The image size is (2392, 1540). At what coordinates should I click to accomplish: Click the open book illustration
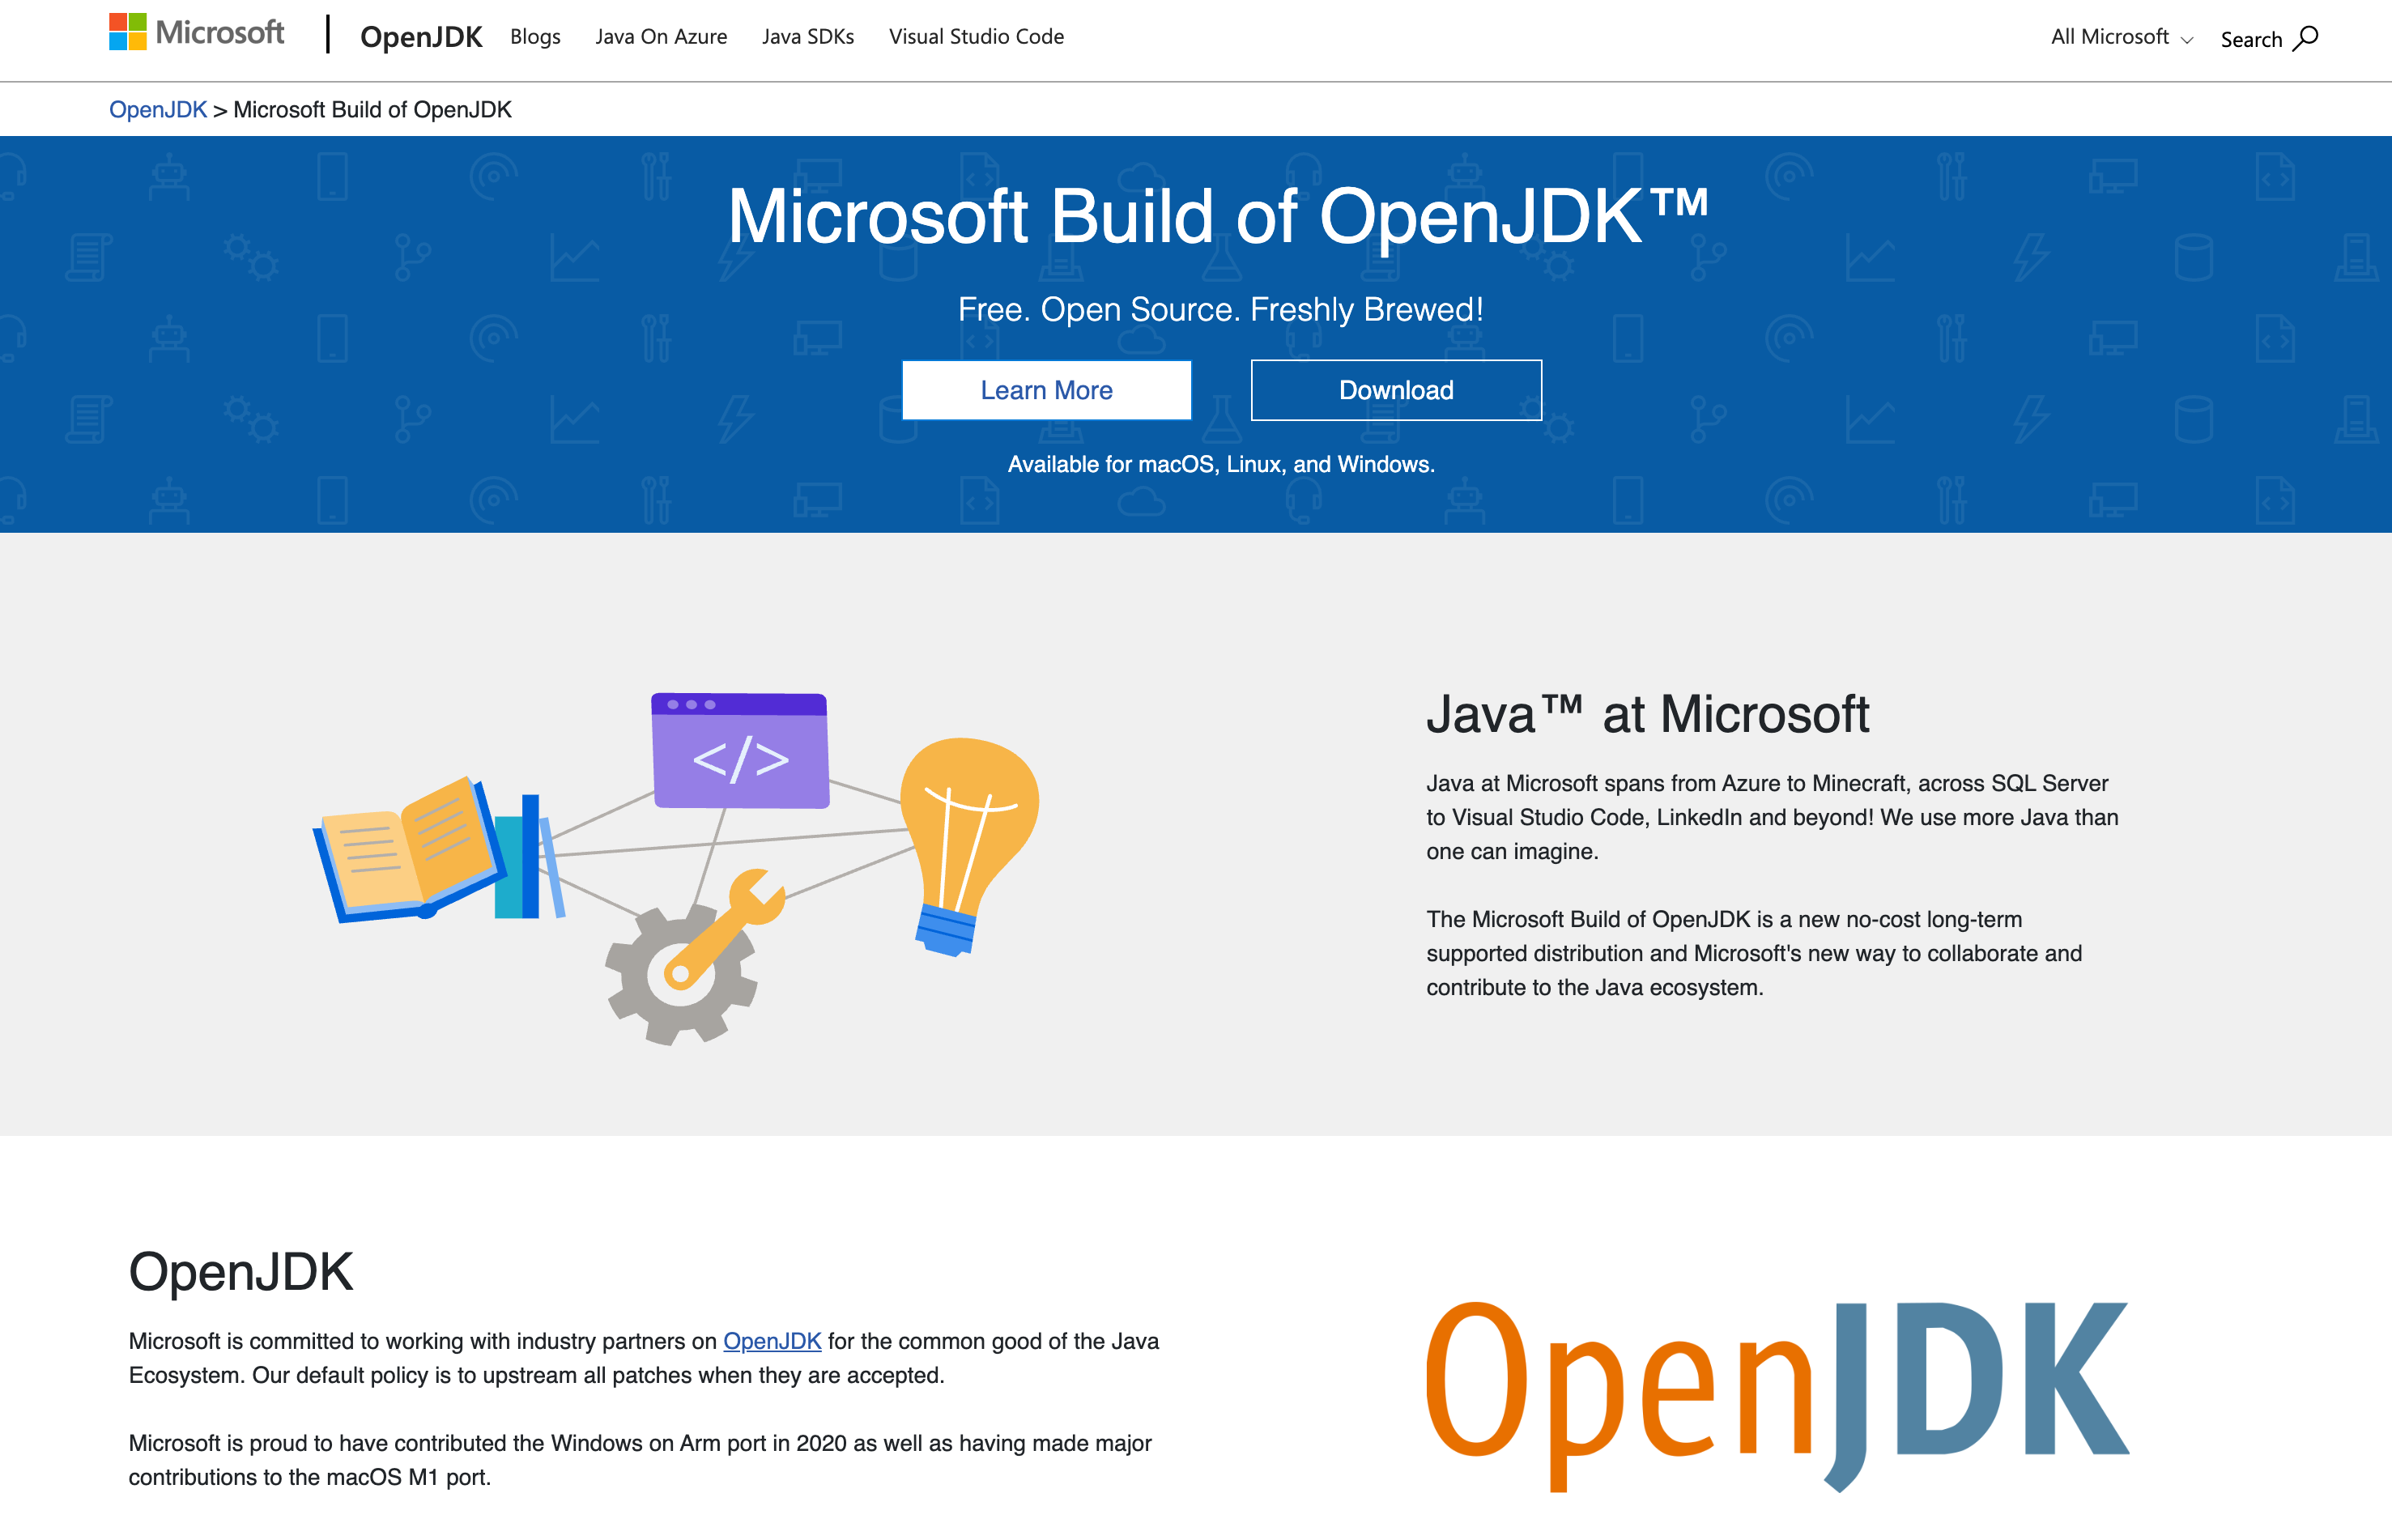click(410, 860)
